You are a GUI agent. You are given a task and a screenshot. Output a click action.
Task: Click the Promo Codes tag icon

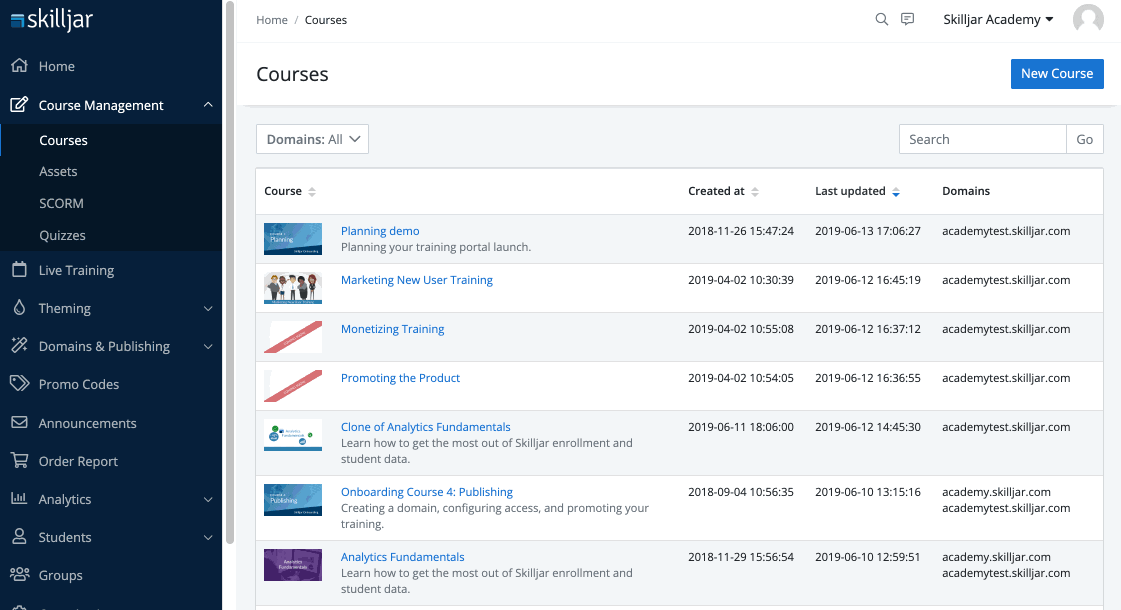pyautogui.click(x=19, y=384)
